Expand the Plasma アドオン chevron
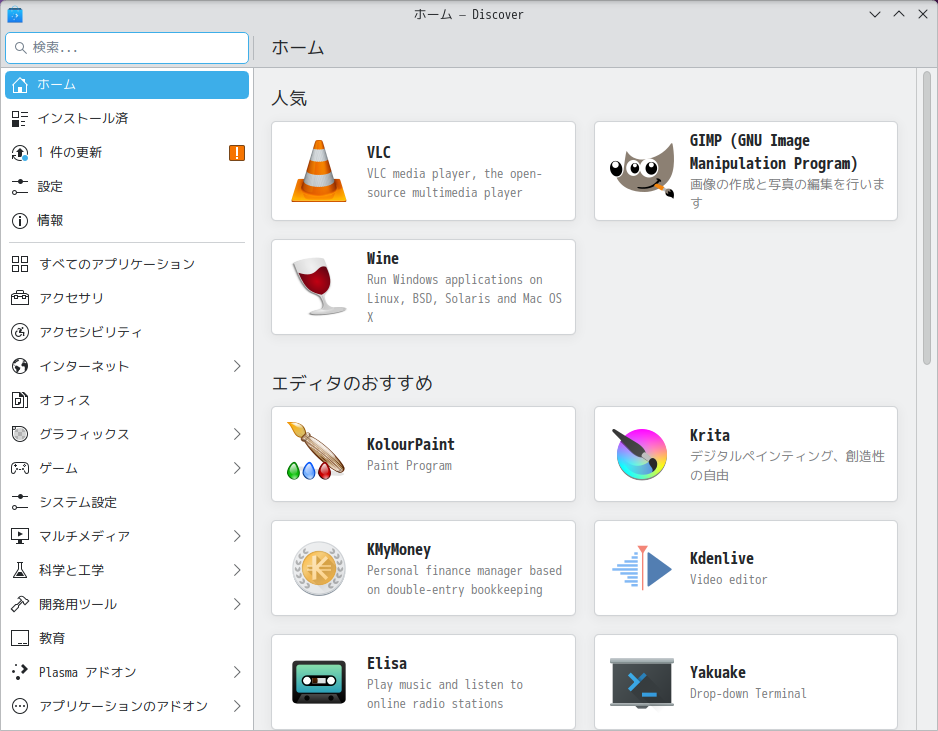This screenshot has width=938, height=731. point(237,672)
